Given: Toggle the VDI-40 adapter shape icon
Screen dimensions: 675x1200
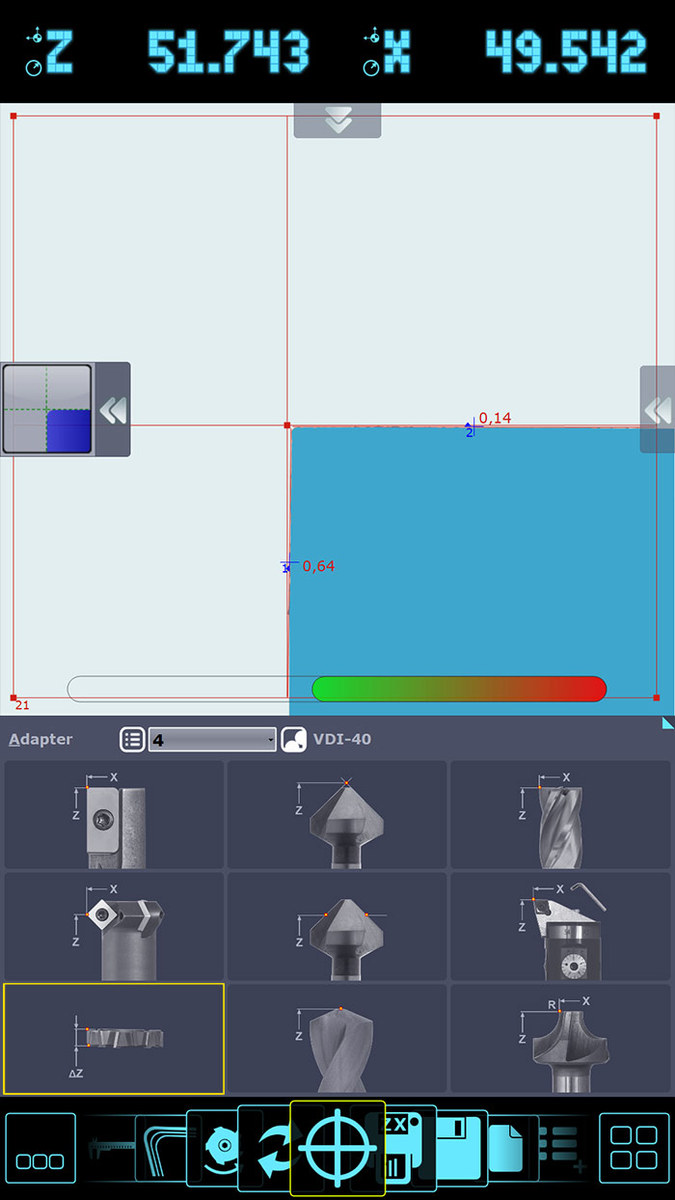Looking at the screenshot, I should pyautogui.click(x=294, y=740).
